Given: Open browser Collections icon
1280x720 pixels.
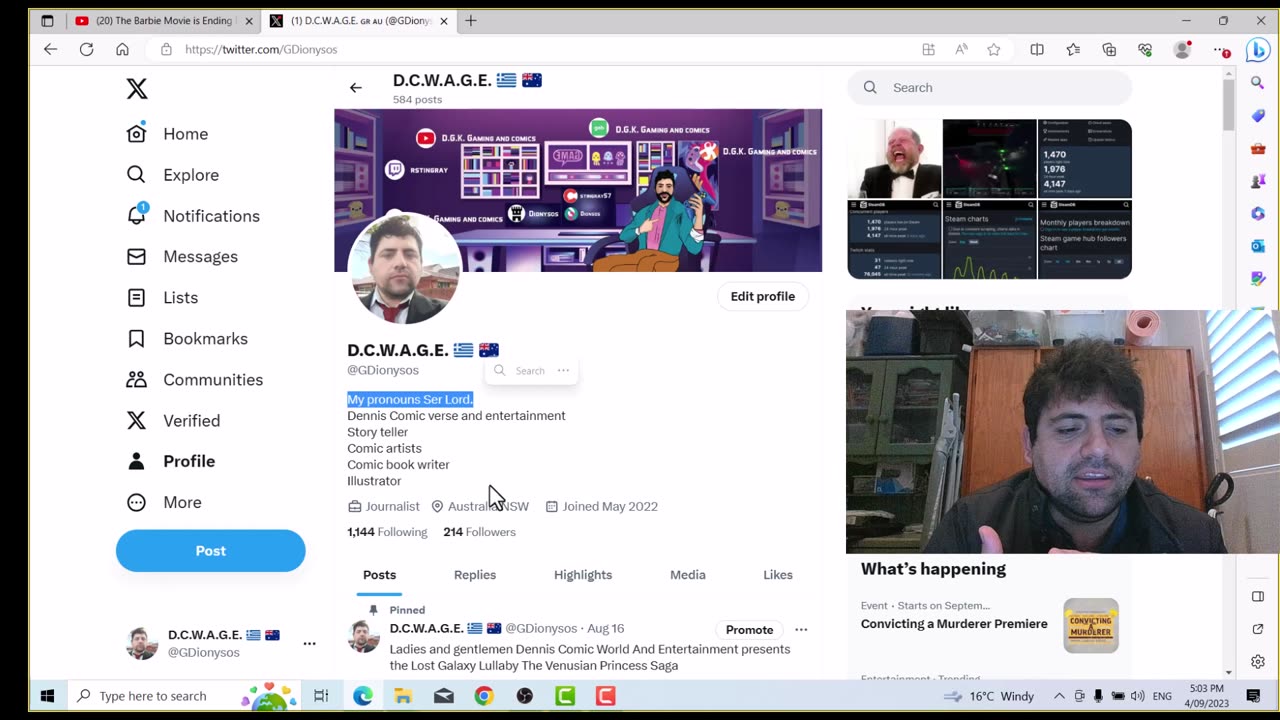Looking at the screenshot, I should tap(1109, 50).
